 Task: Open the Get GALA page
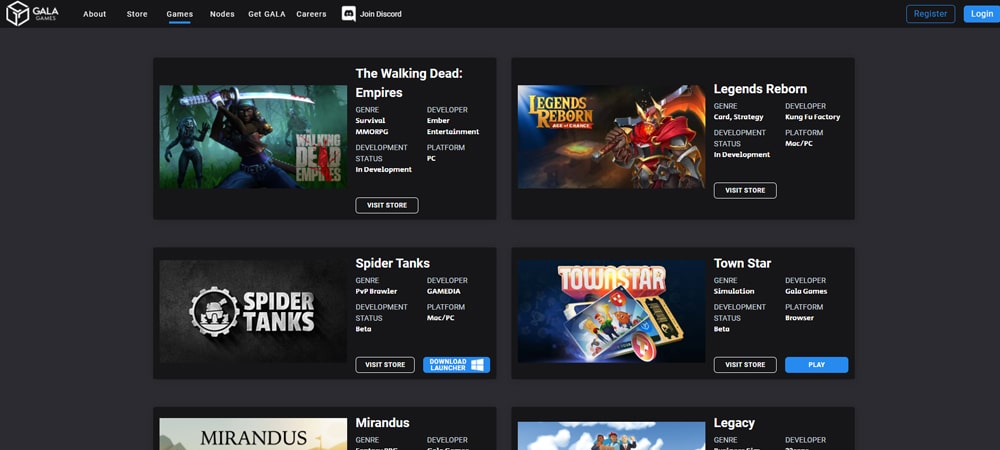[x=267, y=14]
